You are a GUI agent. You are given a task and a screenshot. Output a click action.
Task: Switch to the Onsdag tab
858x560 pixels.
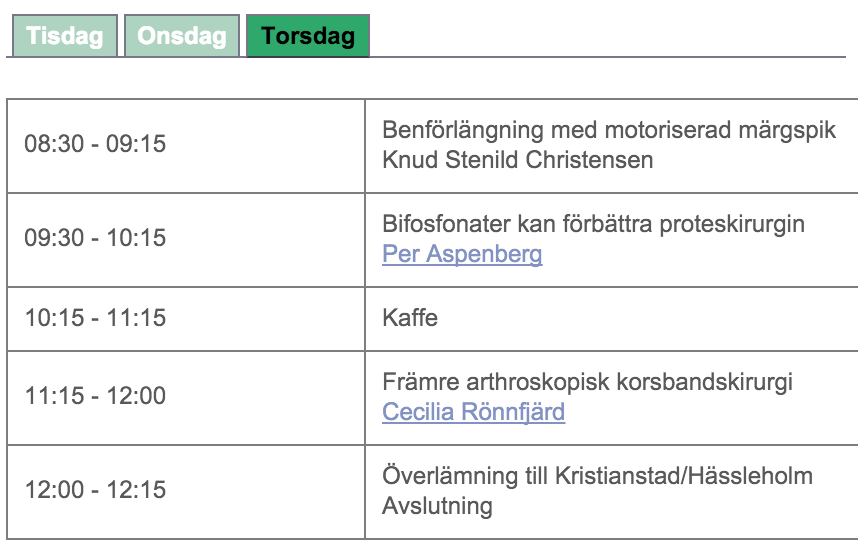(x=182, y=36)
